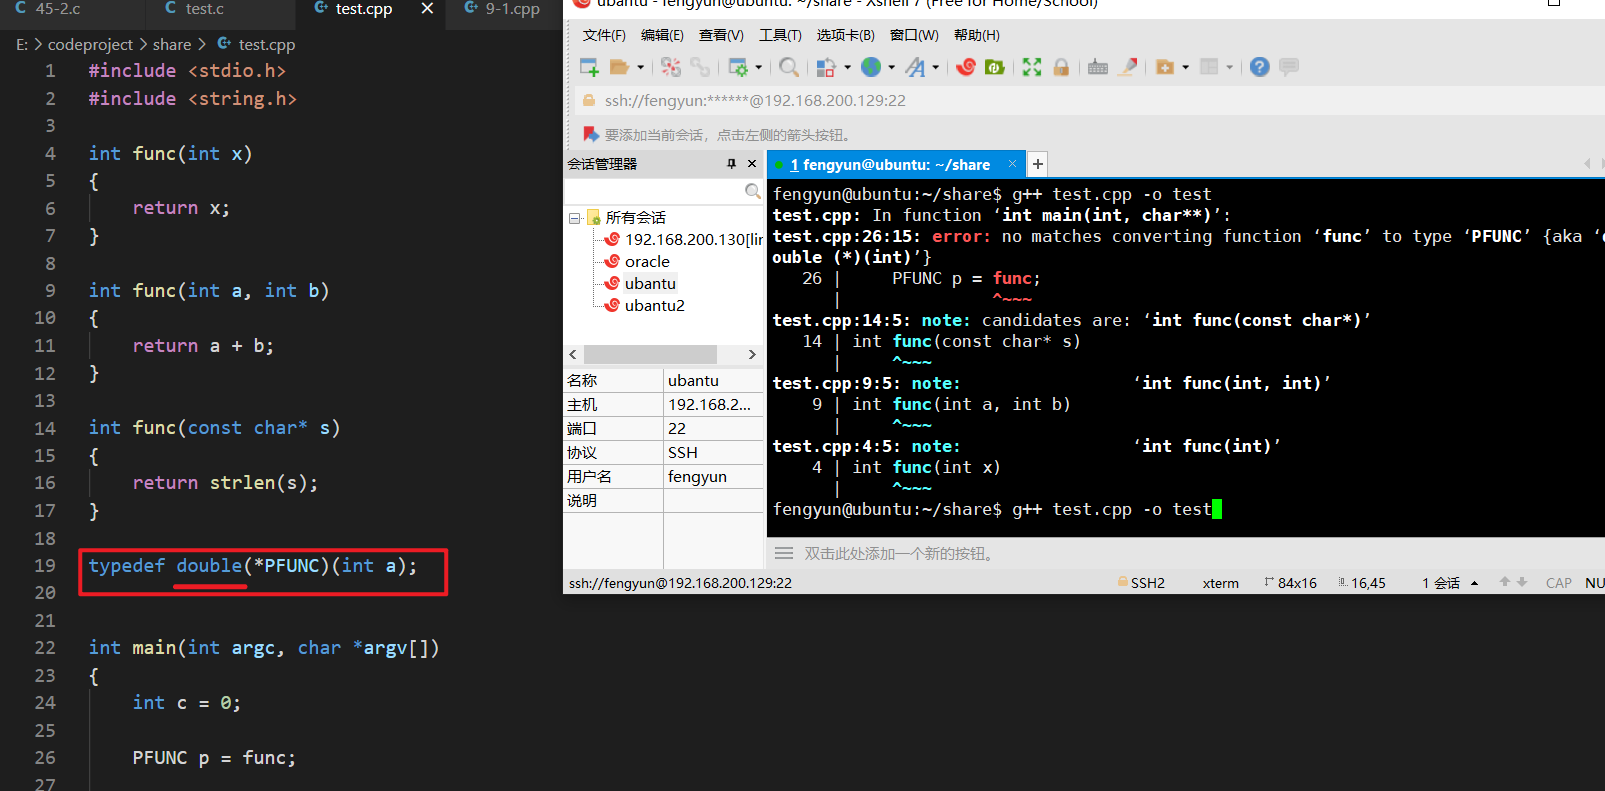This screenshot has width=1605, height=791.
Task: Click the search magnifier in the session manager
Action: [753, 190]
